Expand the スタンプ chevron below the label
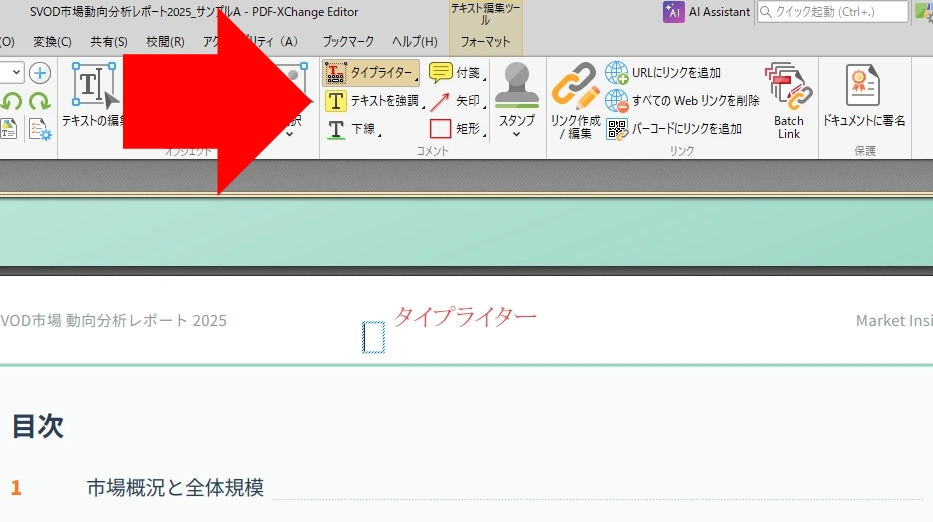The height and width of the screenshot is (522, 933). coord(516,135)
